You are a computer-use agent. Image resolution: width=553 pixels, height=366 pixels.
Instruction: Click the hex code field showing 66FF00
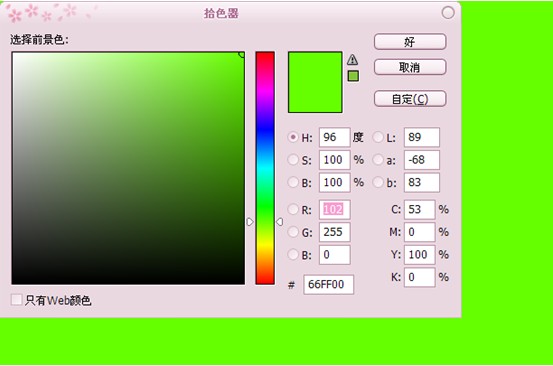(328, 284)
